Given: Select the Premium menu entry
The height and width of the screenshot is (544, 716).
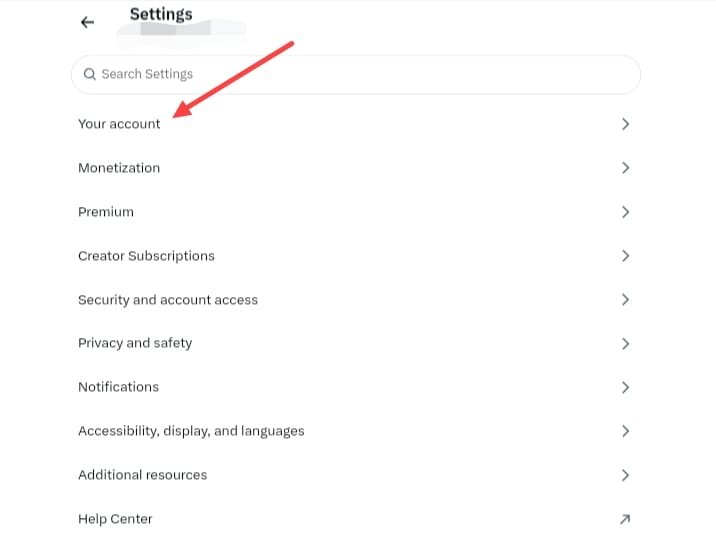Looking at the screenshot, I should pos(356,212).
